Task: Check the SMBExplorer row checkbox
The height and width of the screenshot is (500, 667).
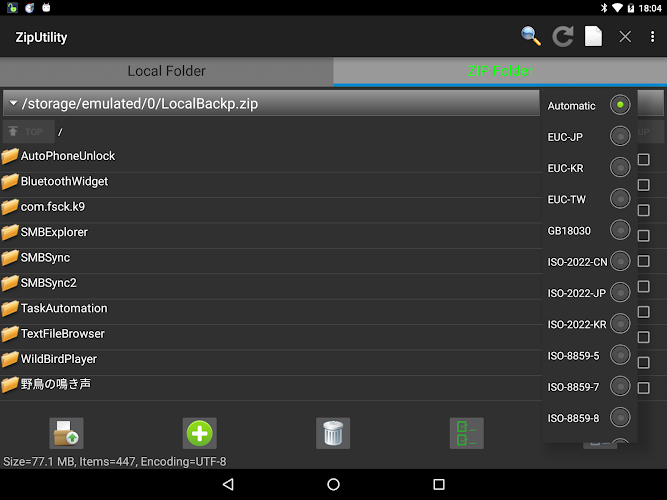Action: (644, 236)
